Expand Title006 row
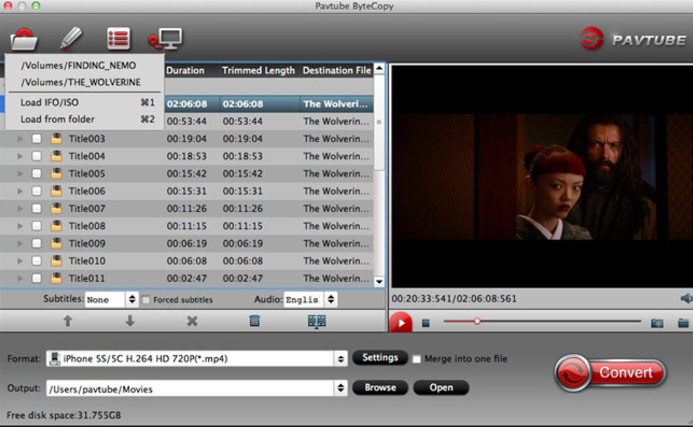This screenshot has height=427, width=693. 20,191
